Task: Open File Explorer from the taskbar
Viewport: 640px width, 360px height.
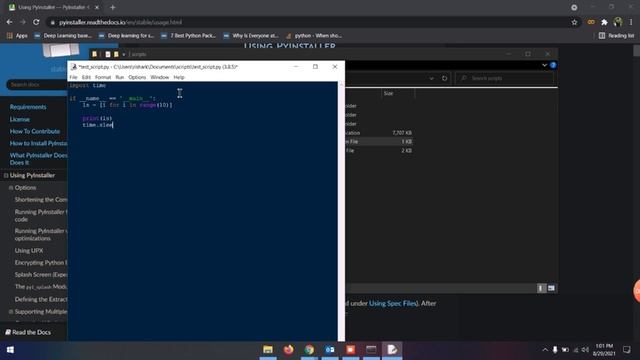Action: coord(268,350)
